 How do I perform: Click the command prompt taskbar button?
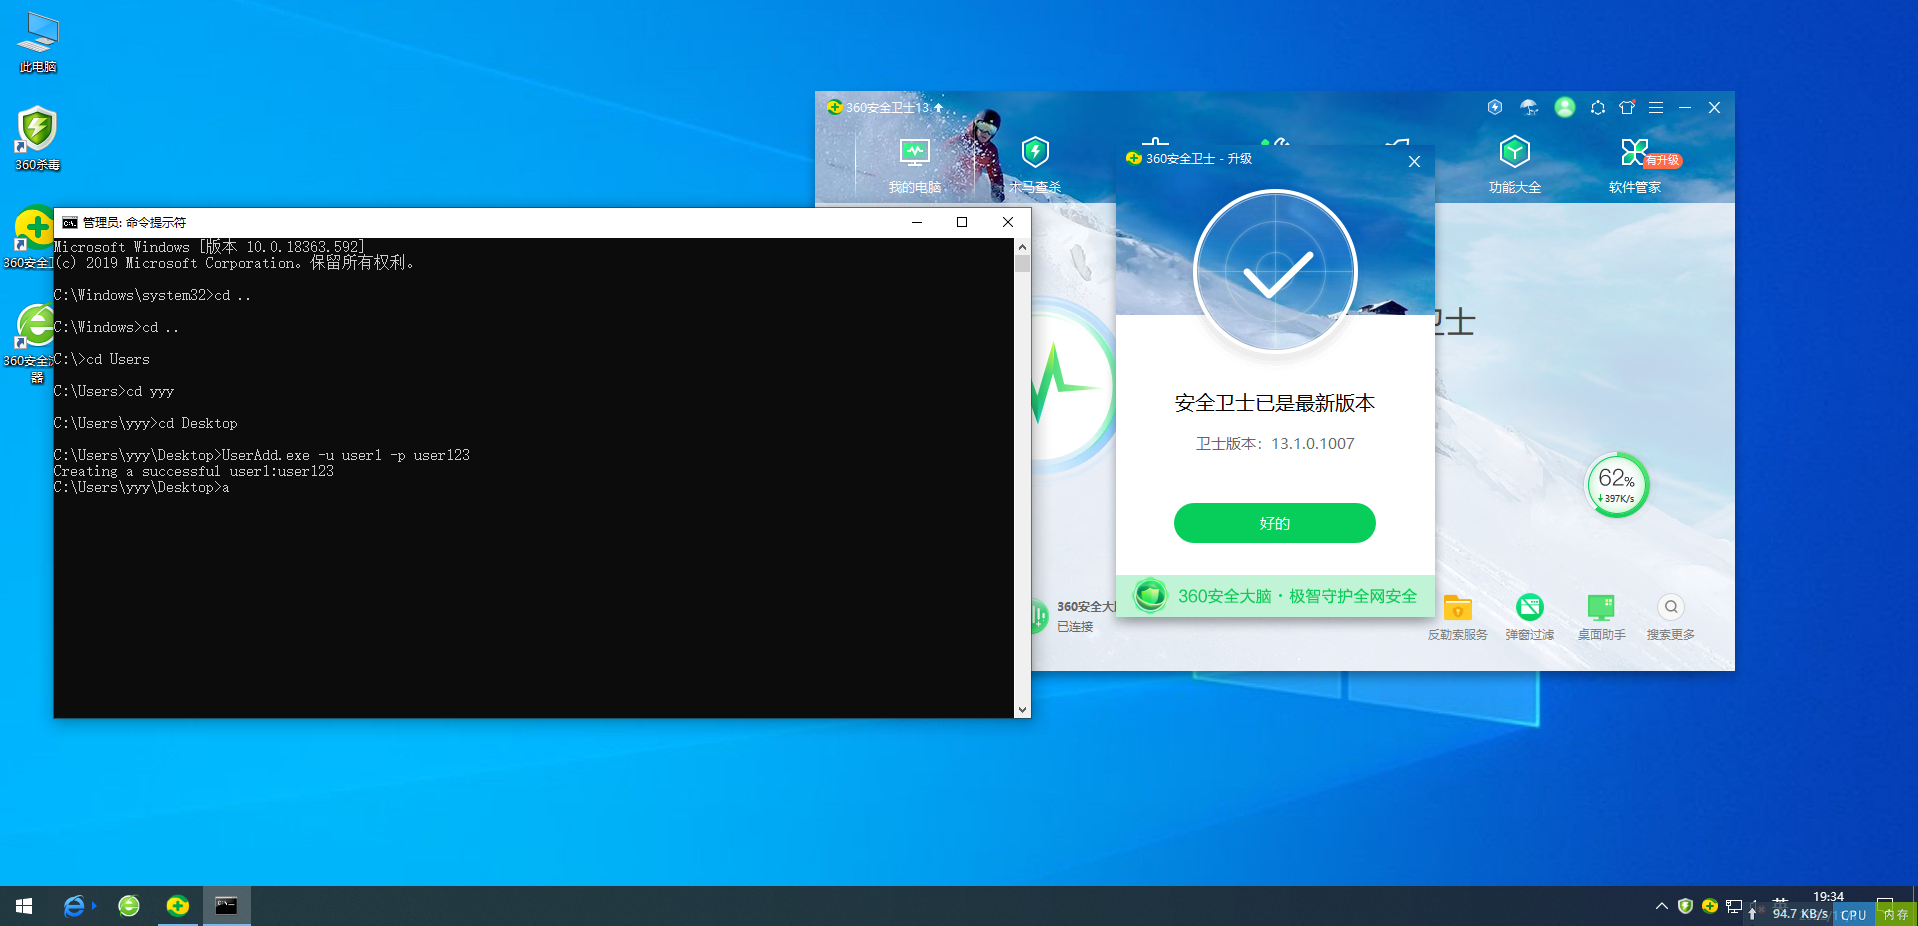(x=227, y=906)
